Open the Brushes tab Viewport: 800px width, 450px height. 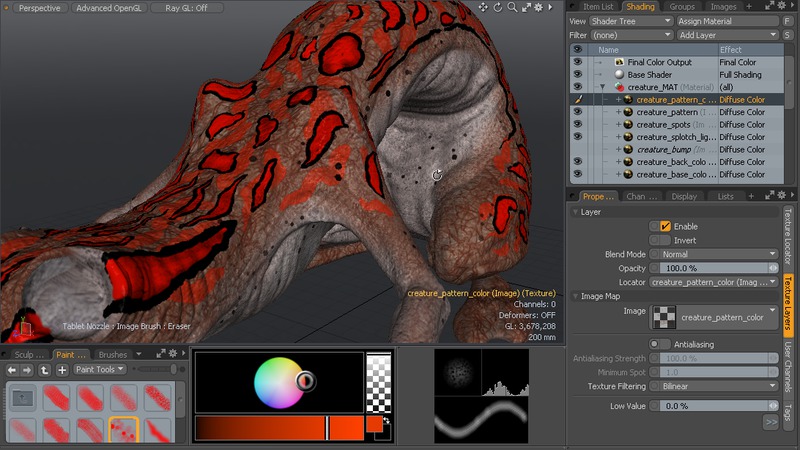[x=113, y=354]
